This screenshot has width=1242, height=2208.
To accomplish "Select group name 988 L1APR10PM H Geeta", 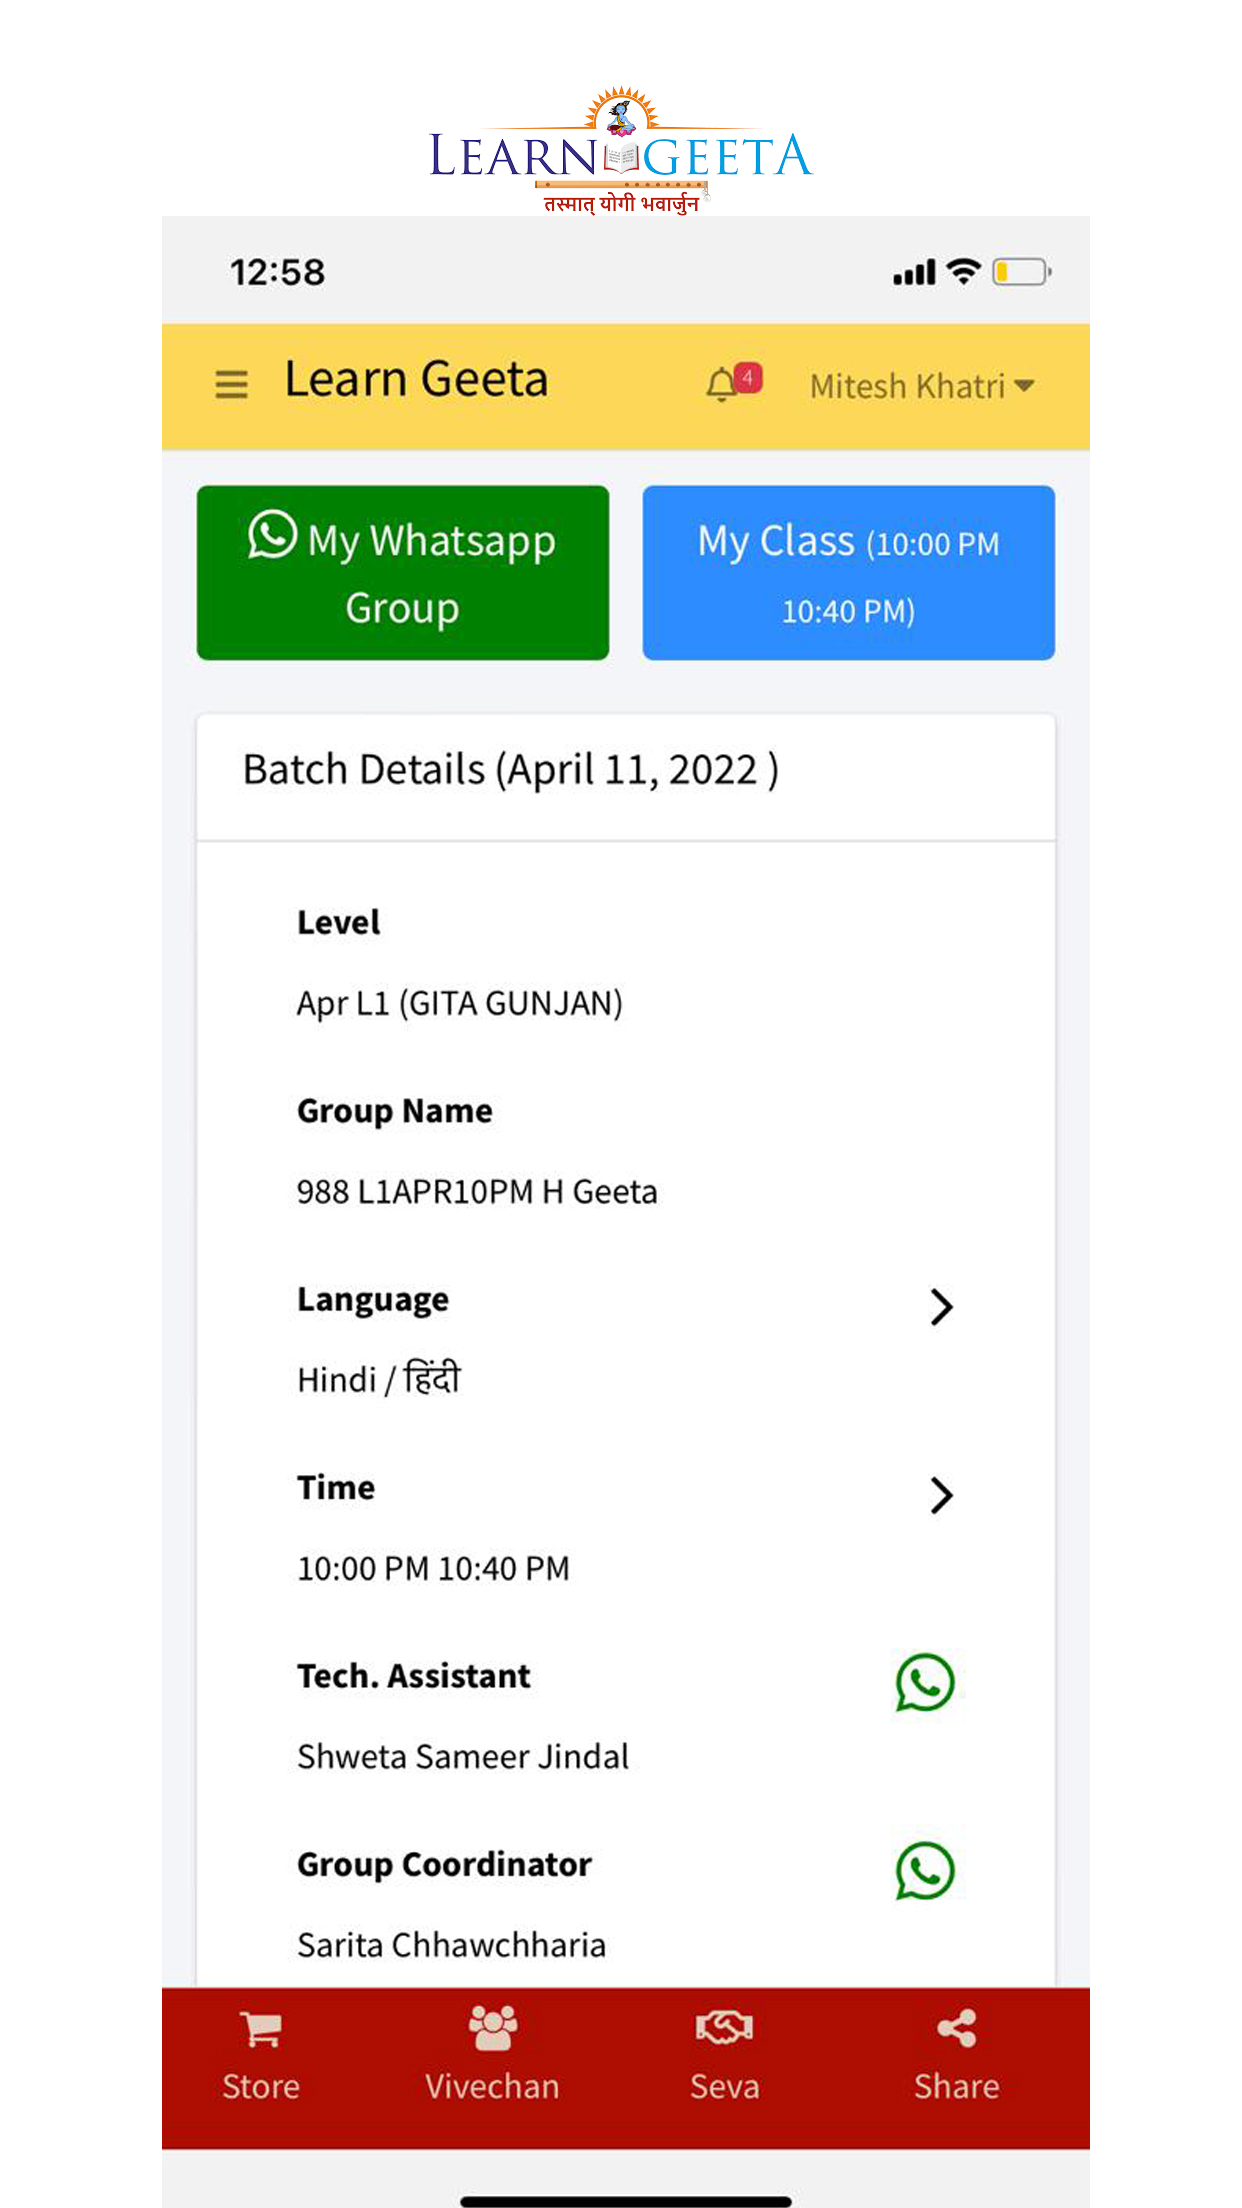I will tap(477, 1192).
